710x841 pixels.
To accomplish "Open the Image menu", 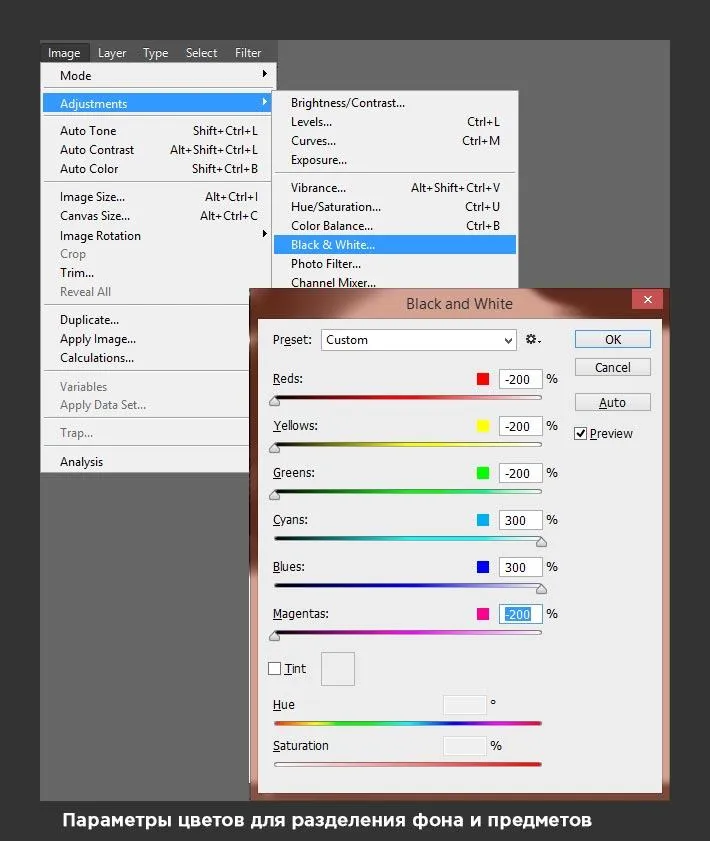I will tap(64, 53).
